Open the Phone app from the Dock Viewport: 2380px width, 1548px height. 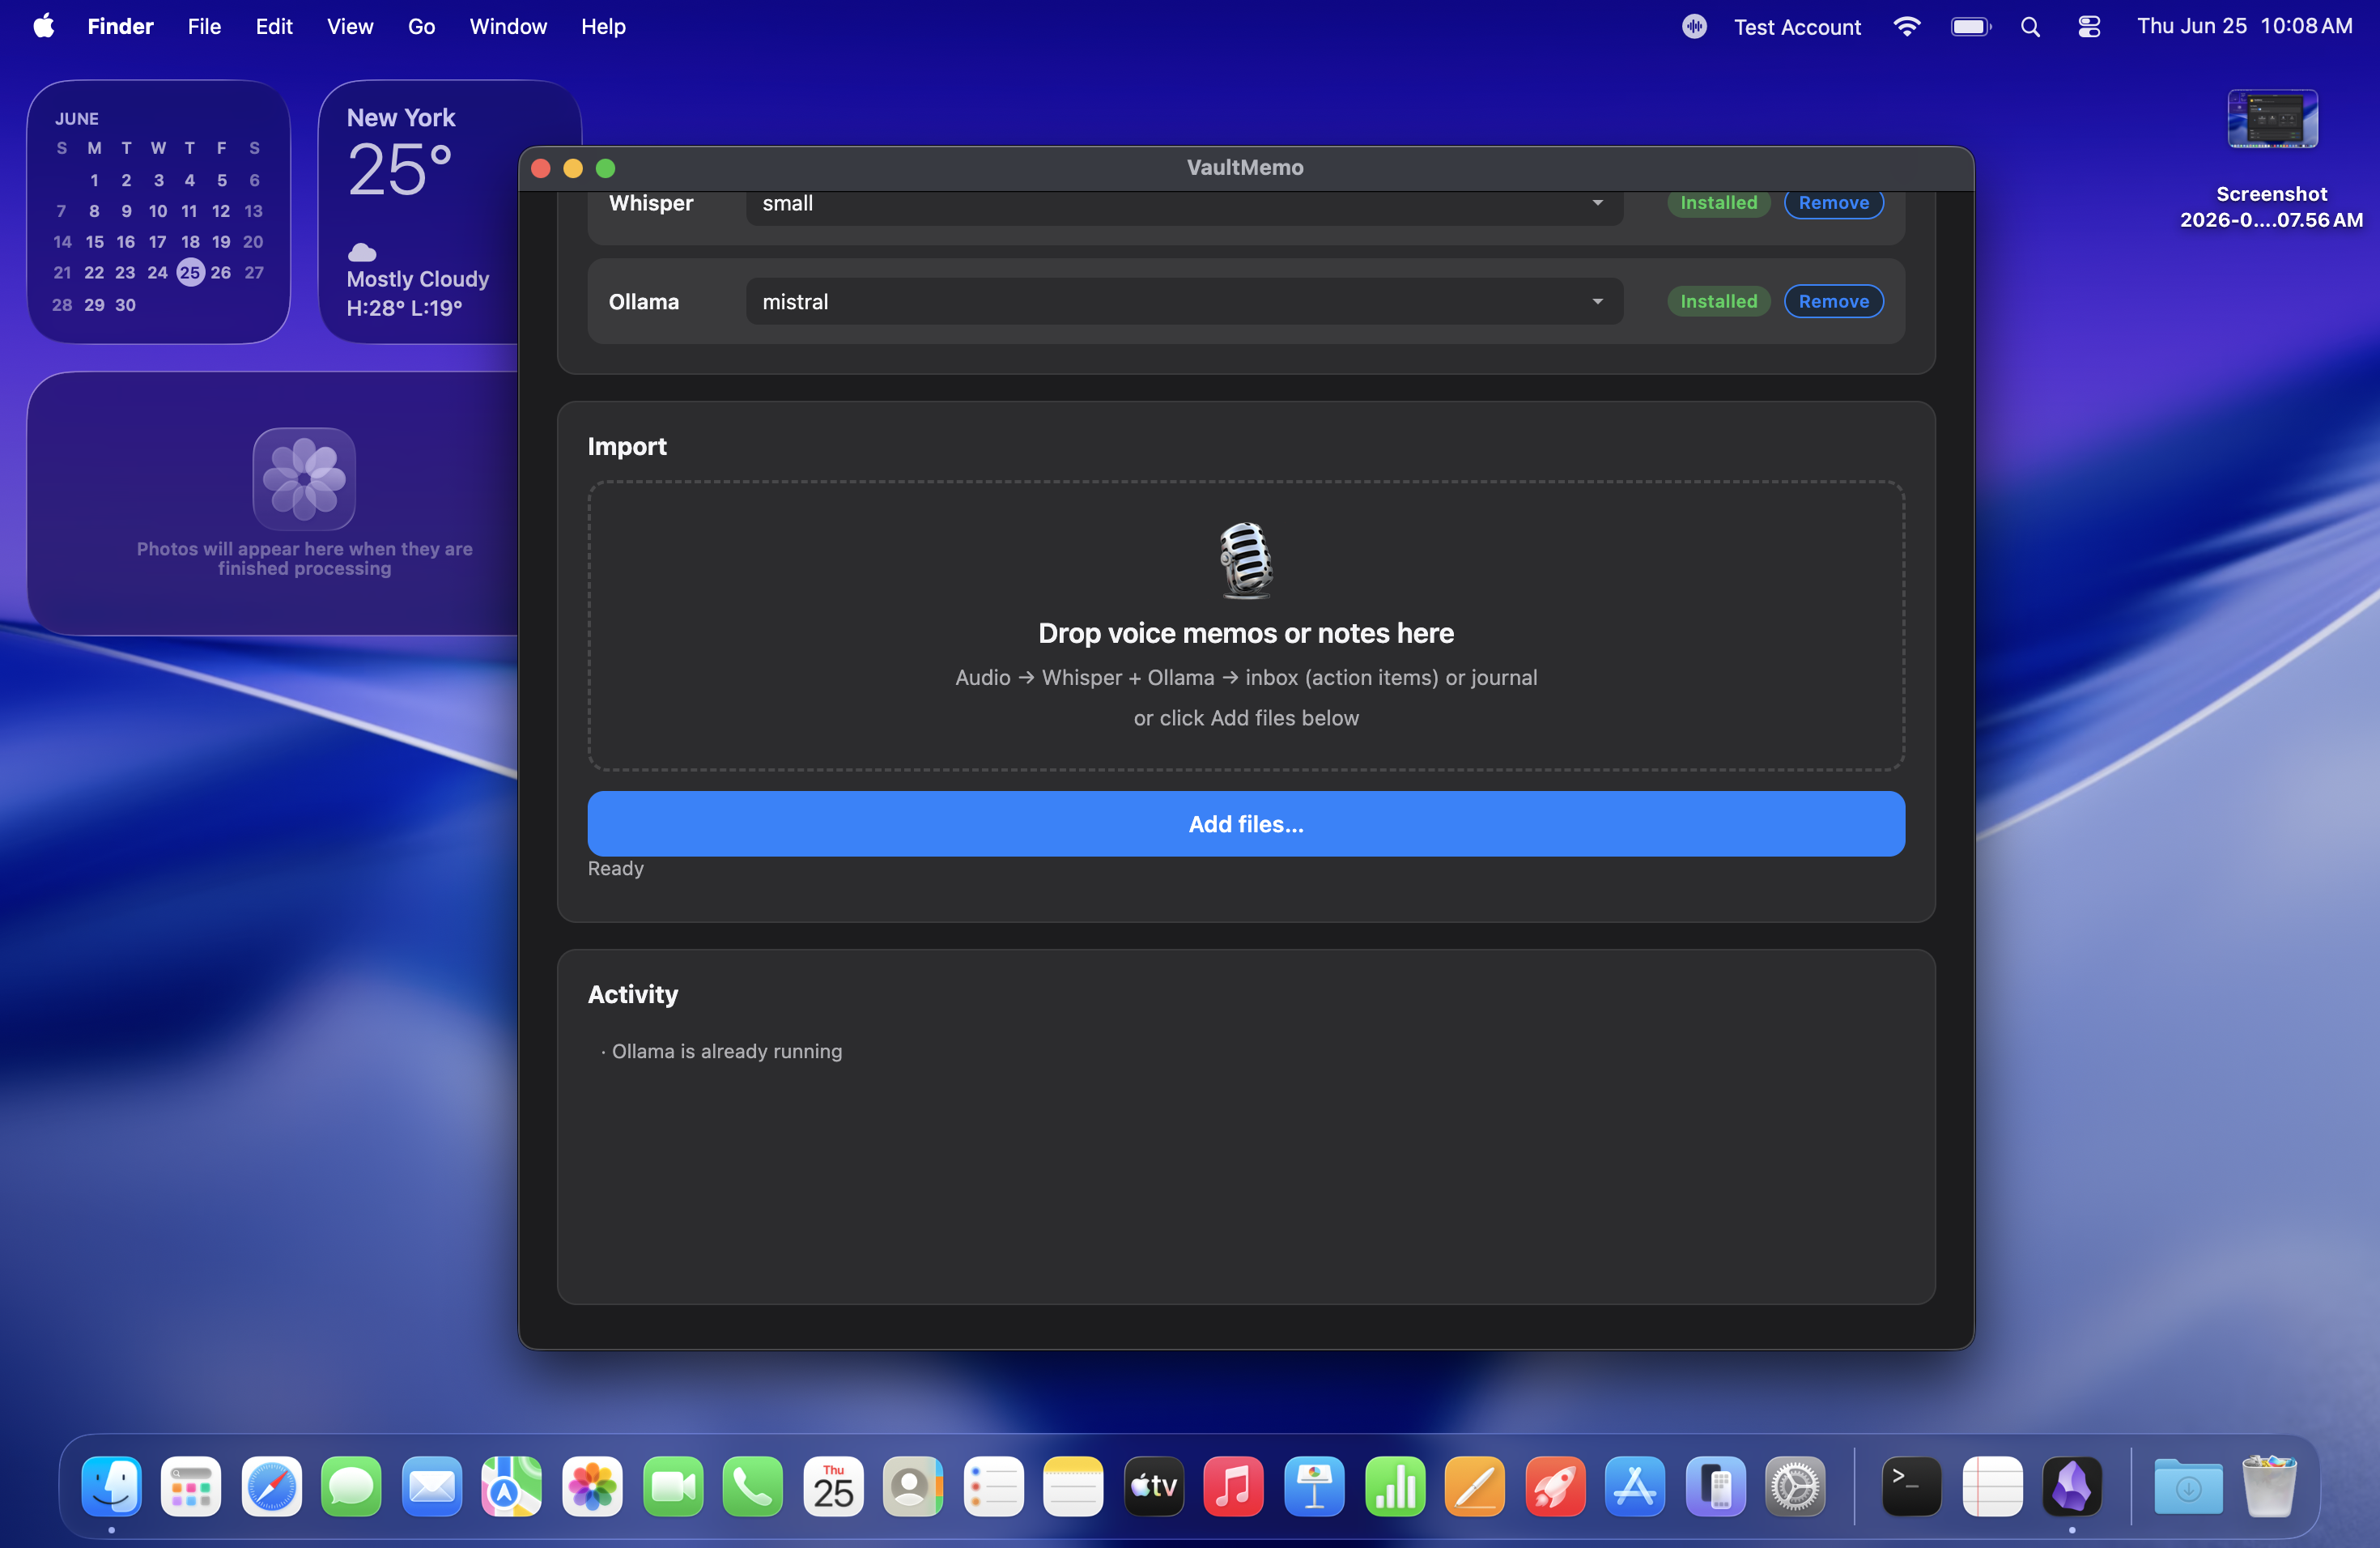coord(753,1486)
